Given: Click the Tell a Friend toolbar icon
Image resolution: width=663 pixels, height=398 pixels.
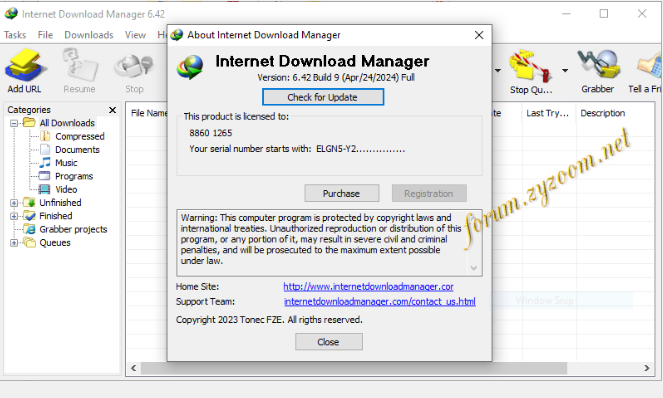Looking at the screenshot, I should 650,66.
